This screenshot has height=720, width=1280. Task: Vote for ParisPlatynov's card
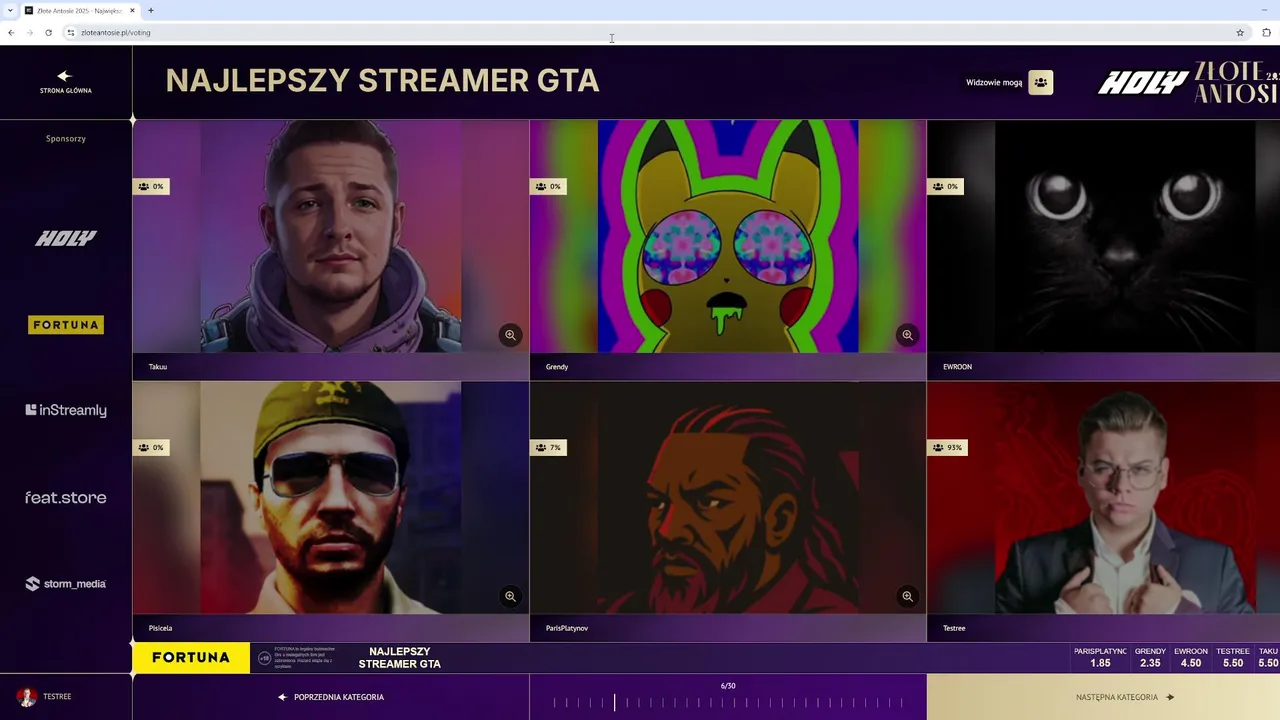728,497
